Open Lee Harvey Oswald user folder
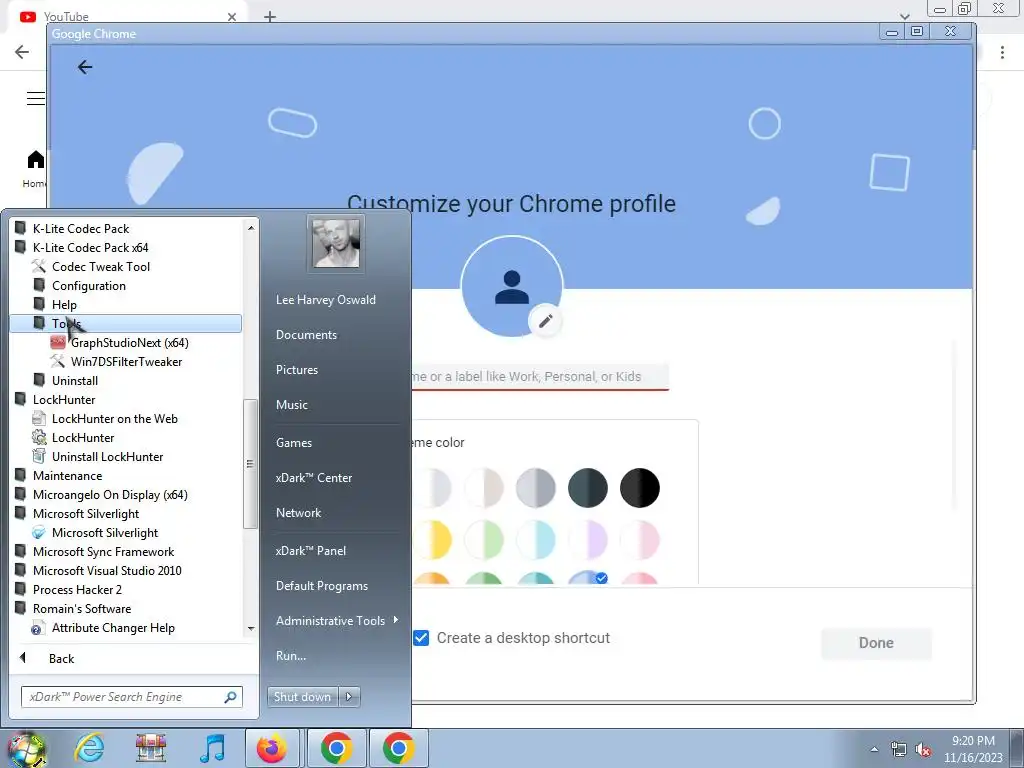 coord(325,300)
